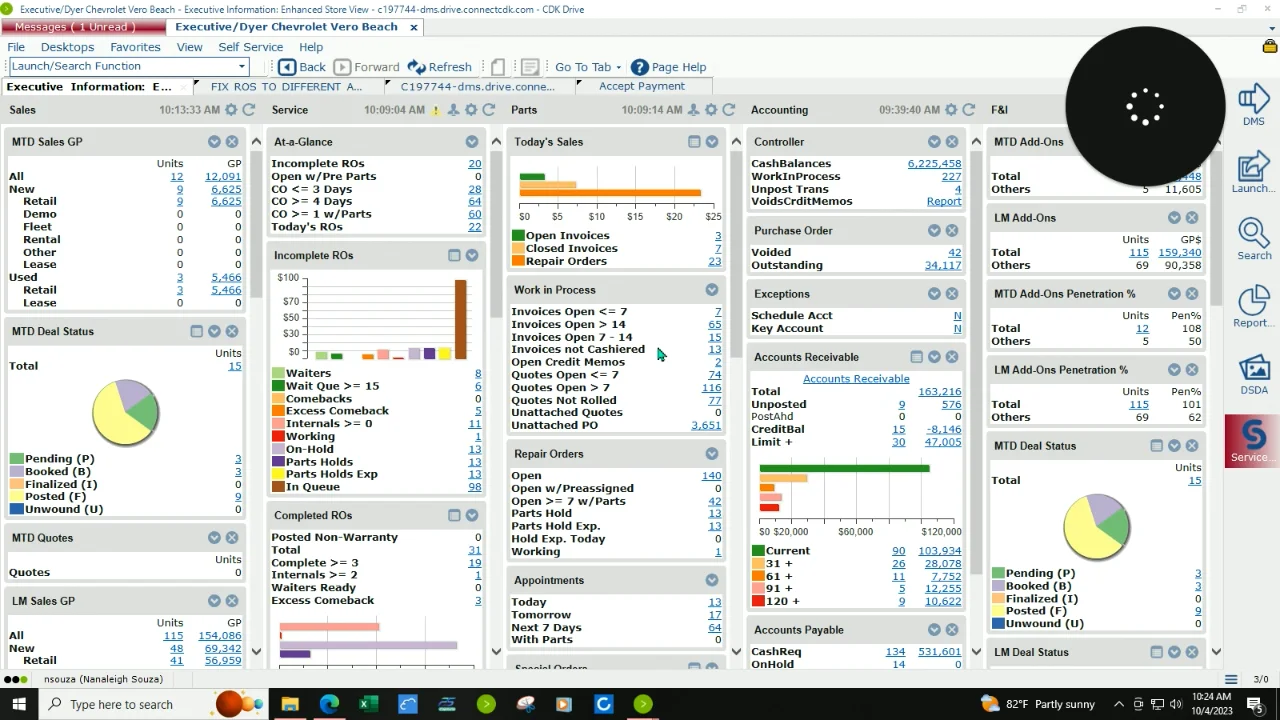Viewport: 1280px width, 720px height.
Task: Click the In Queue brown legend swatch
Action: pos(278,487)
